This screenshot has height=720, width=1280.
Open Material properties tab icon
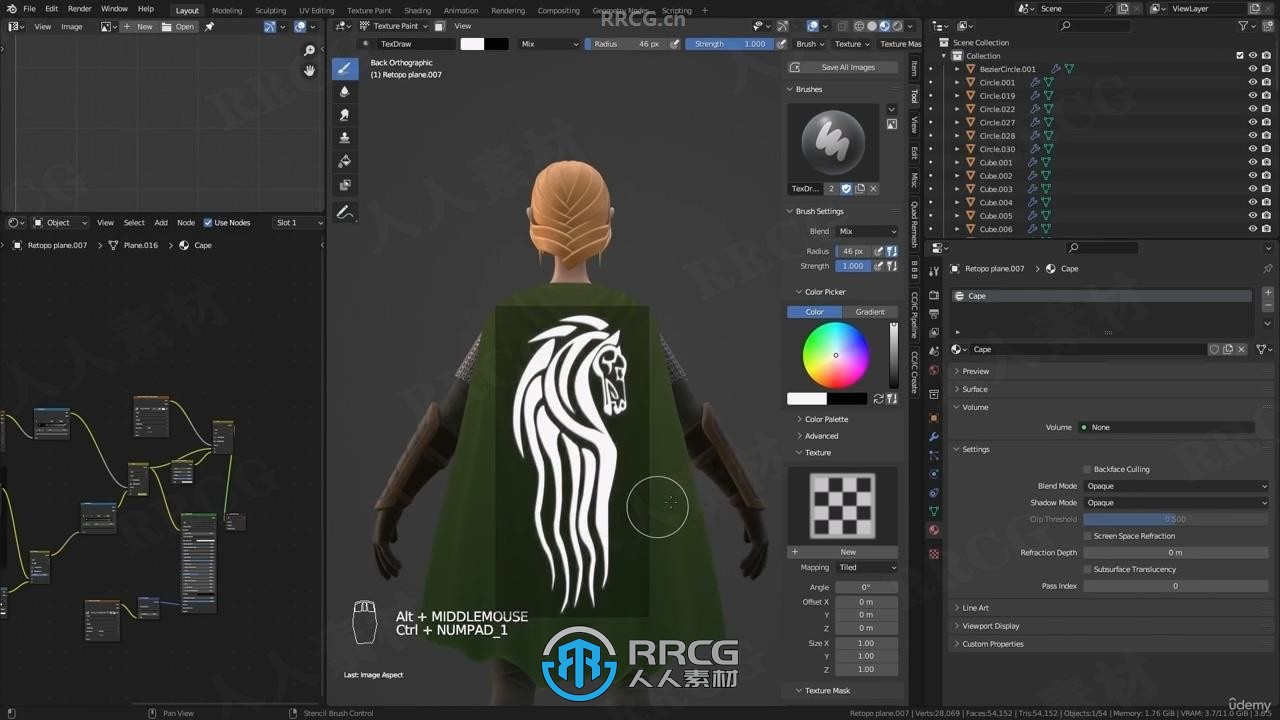click(x=934, y=530)
